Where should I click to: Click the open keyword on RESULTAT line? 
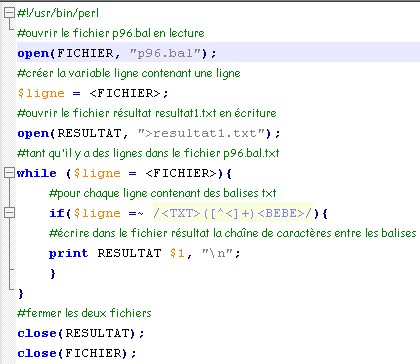click(x=33, y=133)
